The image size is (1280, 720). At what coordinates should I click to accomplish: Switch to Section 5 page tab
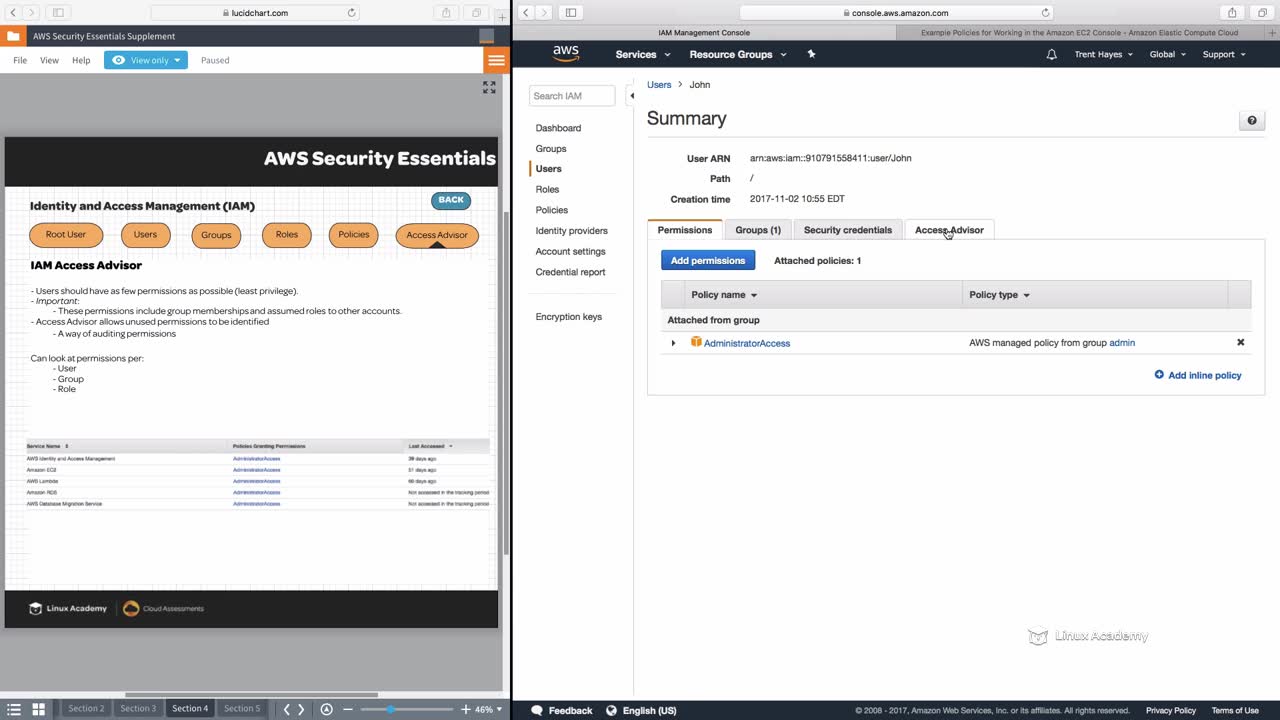(x=242, y=709)
